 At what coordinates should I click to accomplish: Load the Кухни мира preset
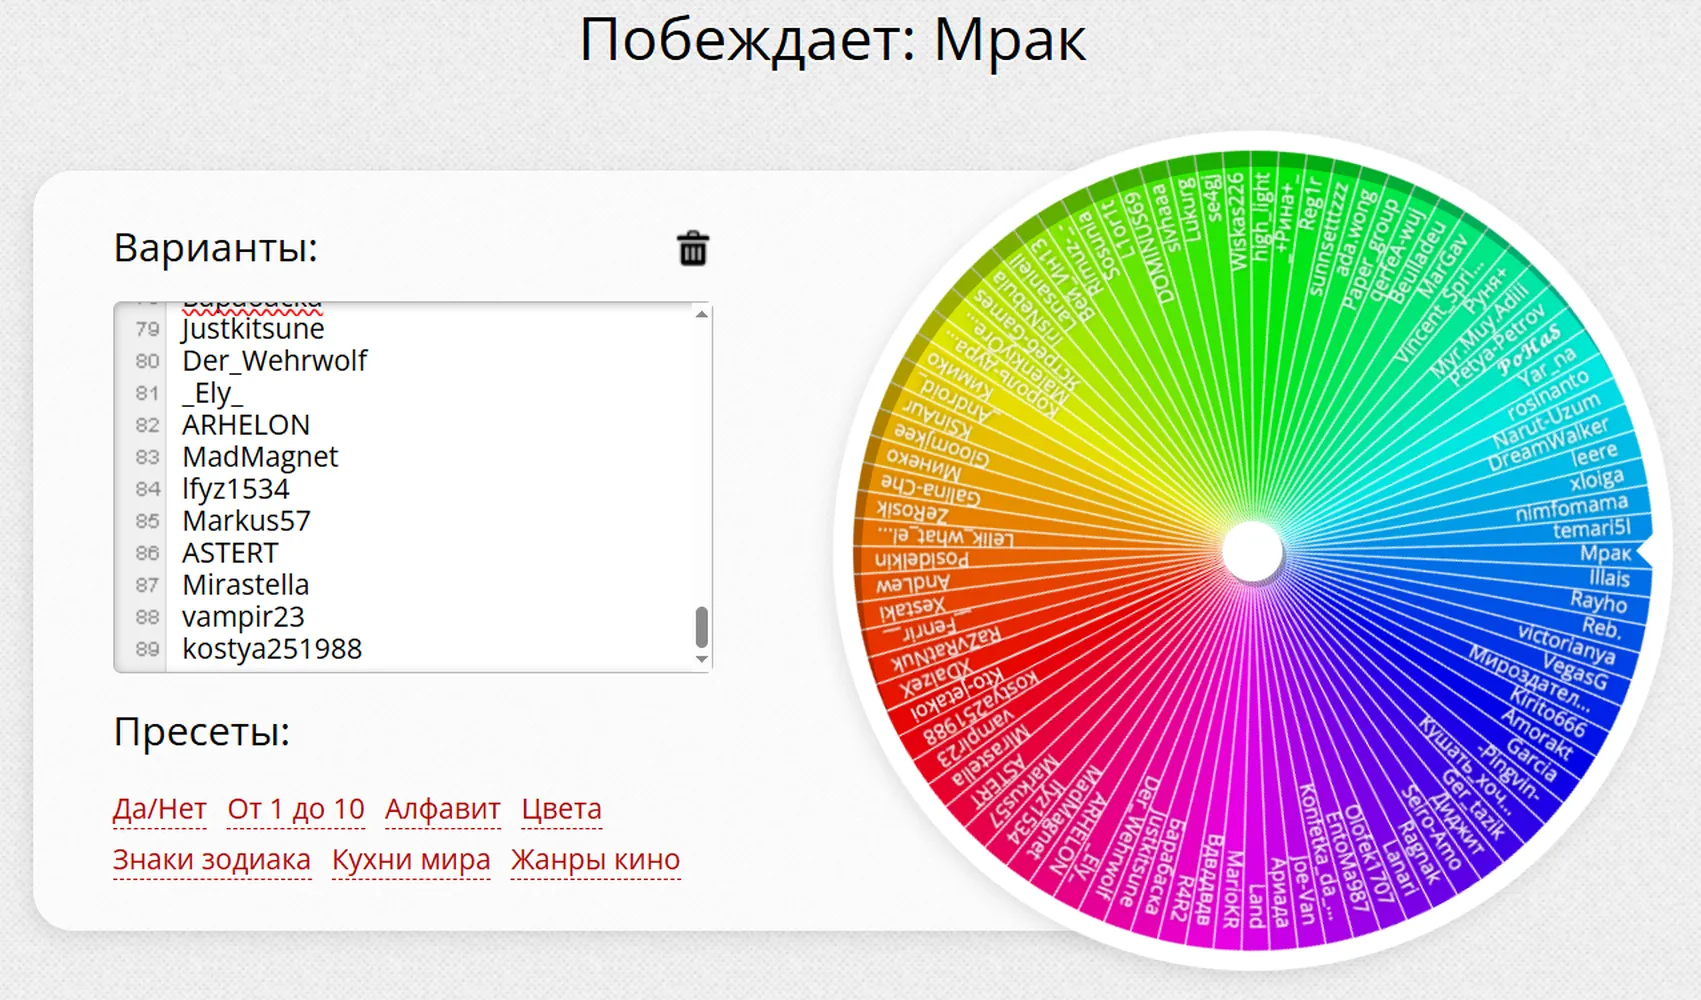click(x=411, y=859)
